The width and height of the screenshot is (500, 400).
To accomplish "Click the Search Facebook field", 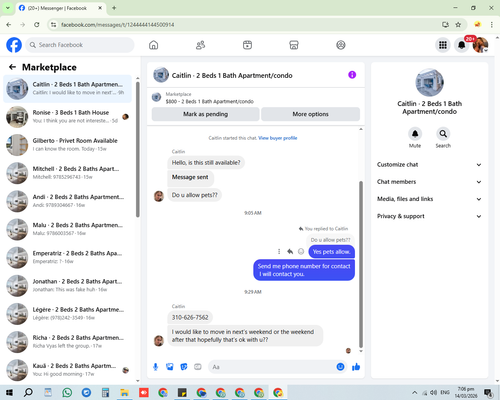I will (80, 45).
